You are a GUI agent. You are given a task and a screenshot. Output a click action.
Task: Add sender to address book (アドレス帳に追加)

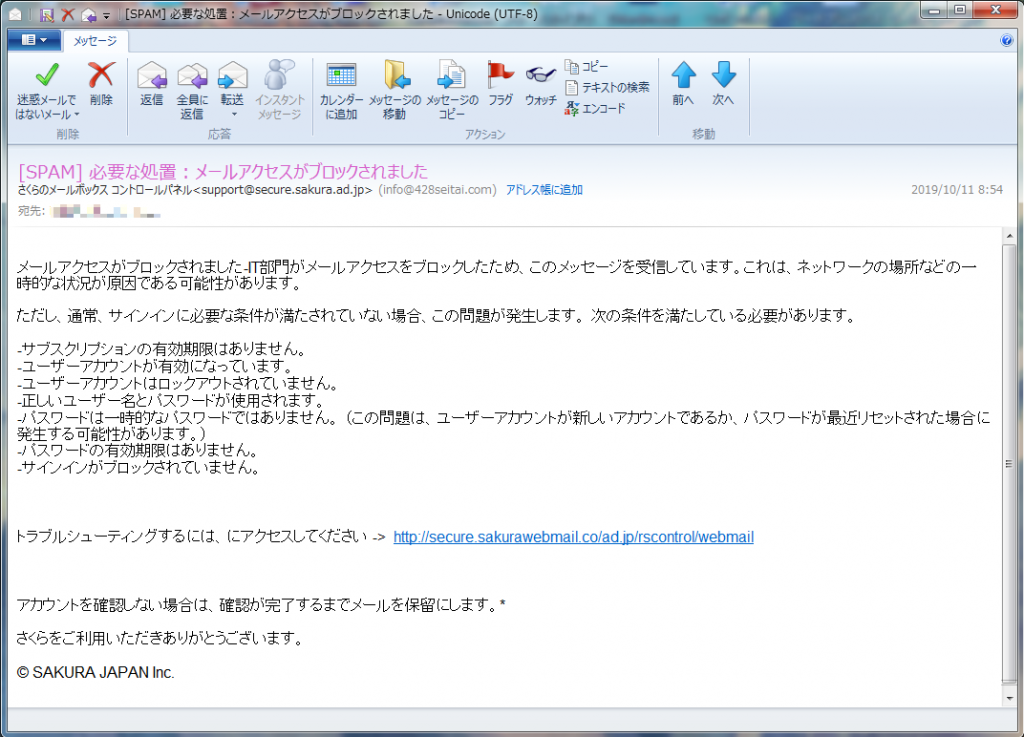(x=544, y=190)
